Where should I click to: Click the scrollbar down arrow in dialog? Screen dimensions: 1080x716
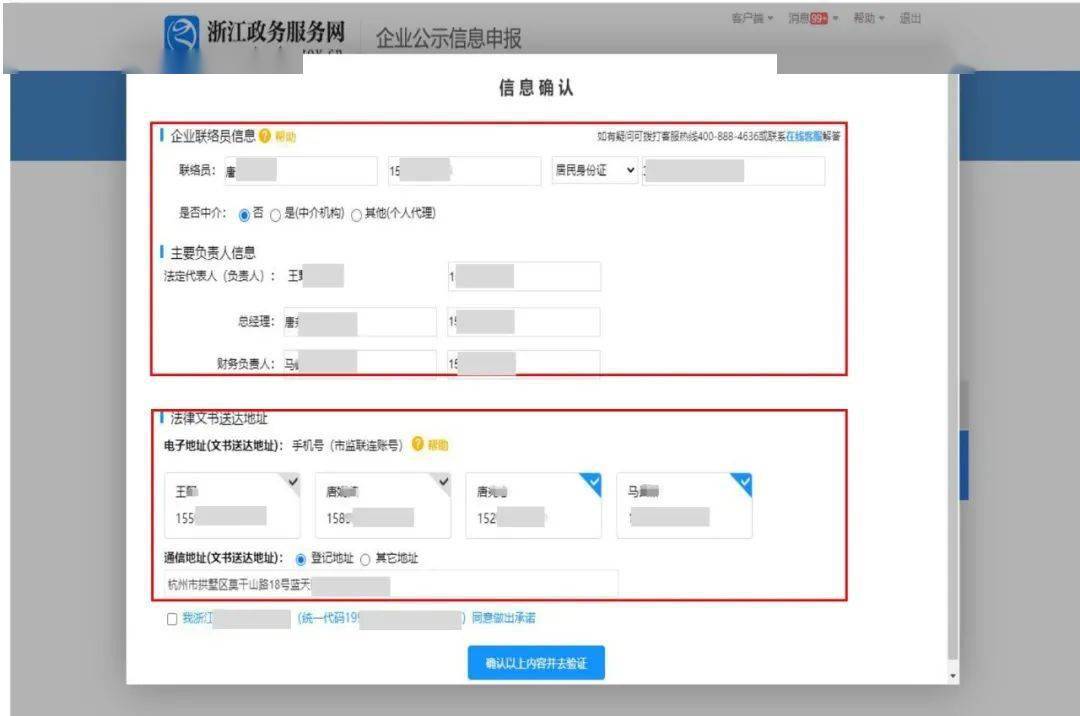pyautogui.click(x=953, y=676)
